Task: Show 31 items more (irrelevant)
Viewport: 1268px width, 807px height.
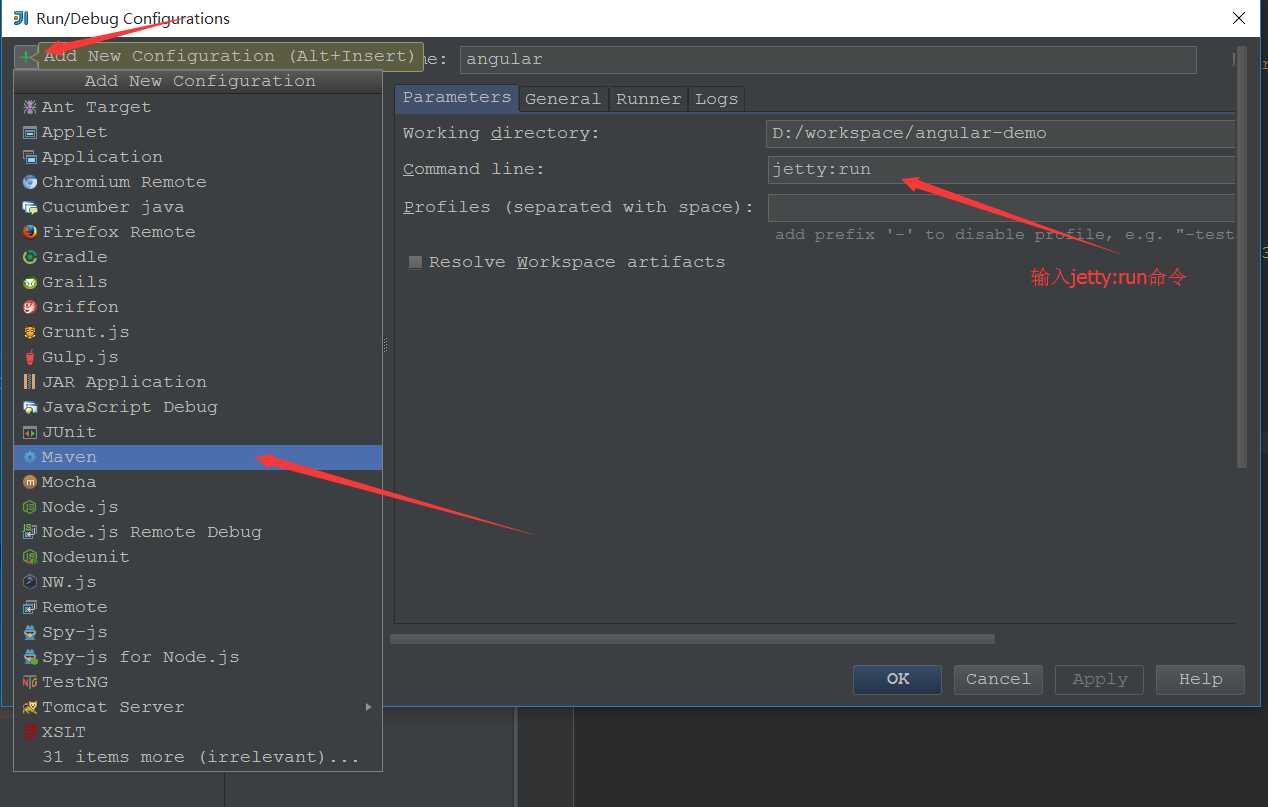Action: tap(198, 757)
